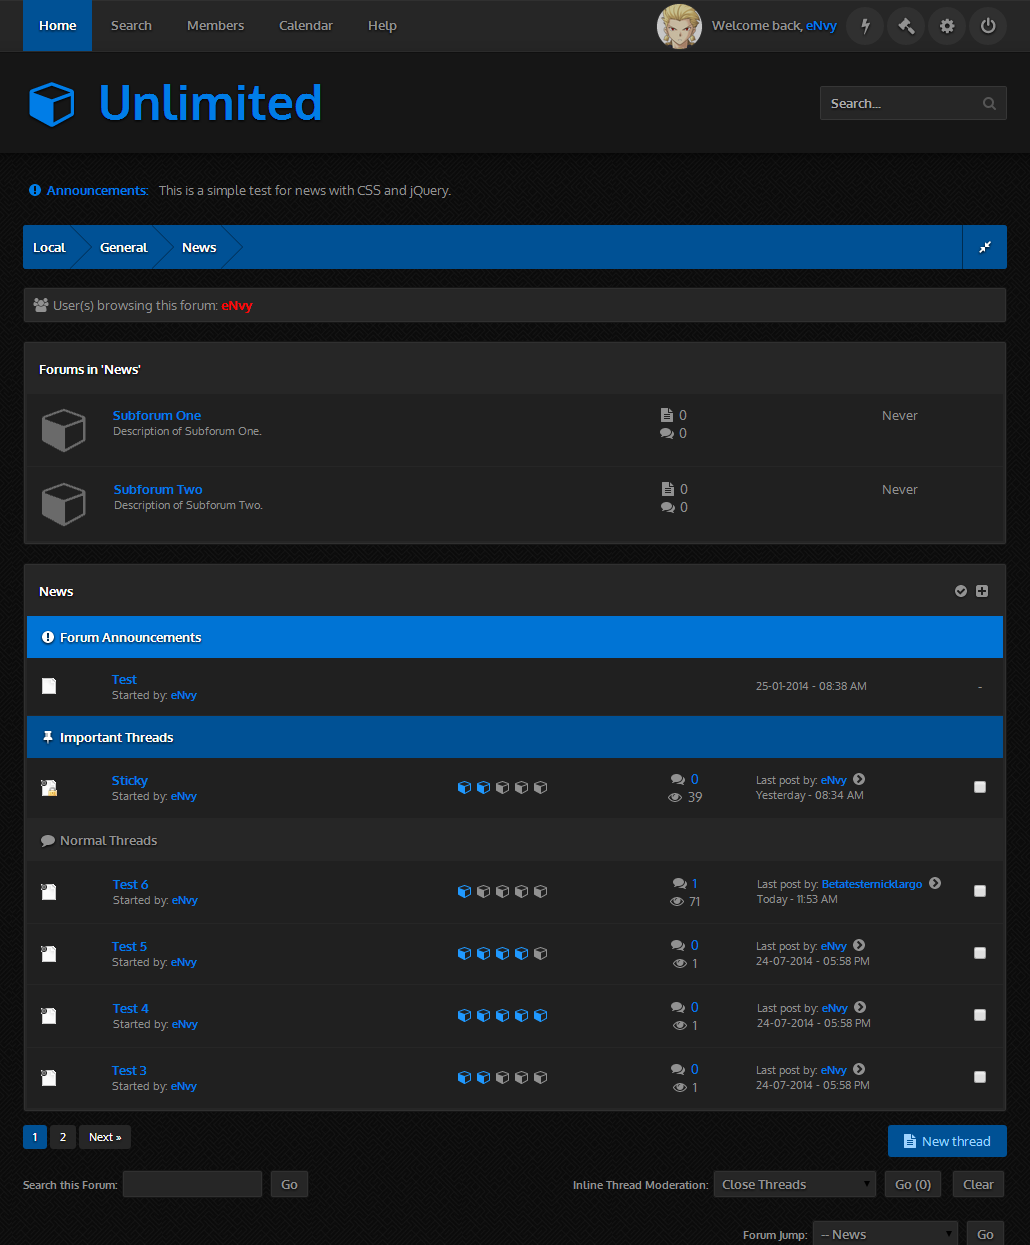Open the Inline Thread Moderation dropdown

[794, 1184]
